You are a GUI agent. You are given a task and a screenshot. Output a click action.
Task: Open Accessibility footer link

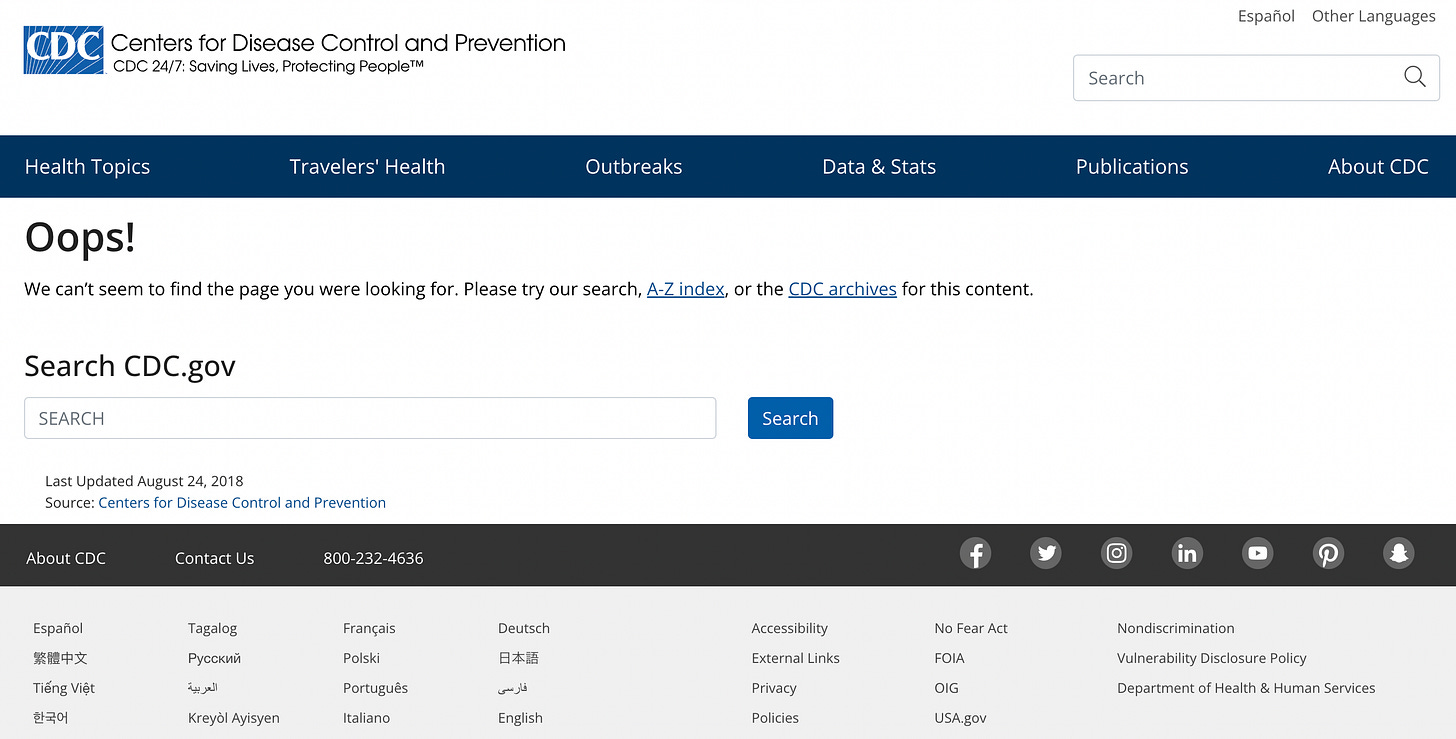790,628
